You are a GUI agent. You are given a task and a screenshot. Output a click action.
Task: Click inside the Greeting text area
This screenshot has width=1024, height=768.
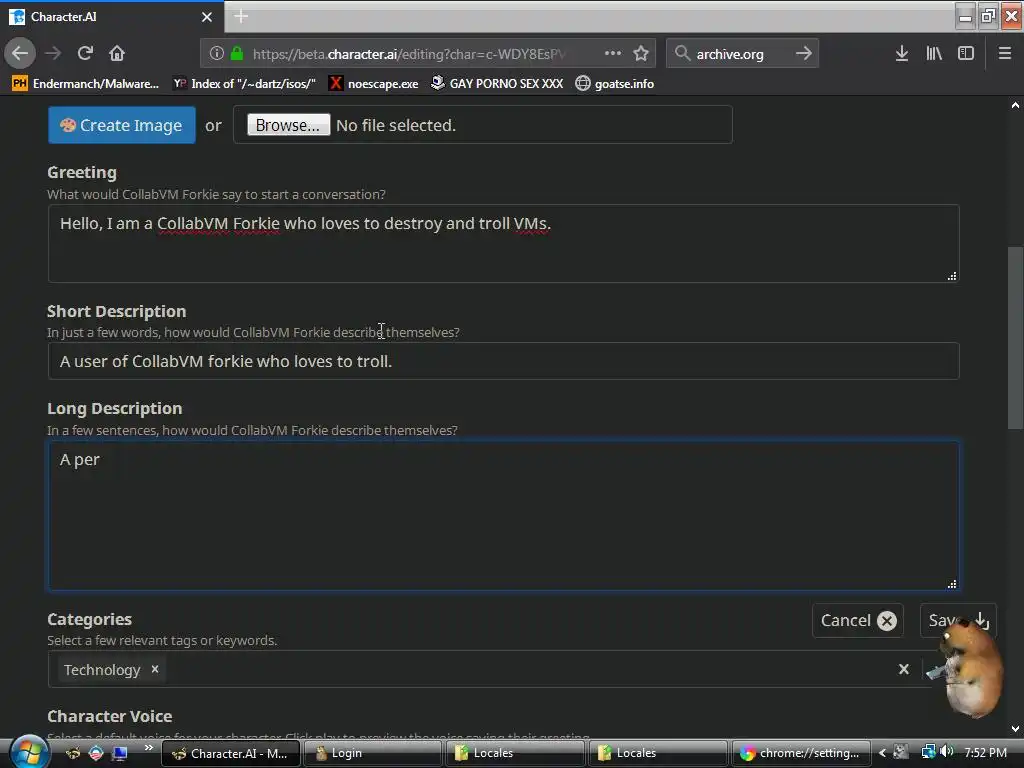click(x=504, y=244)
